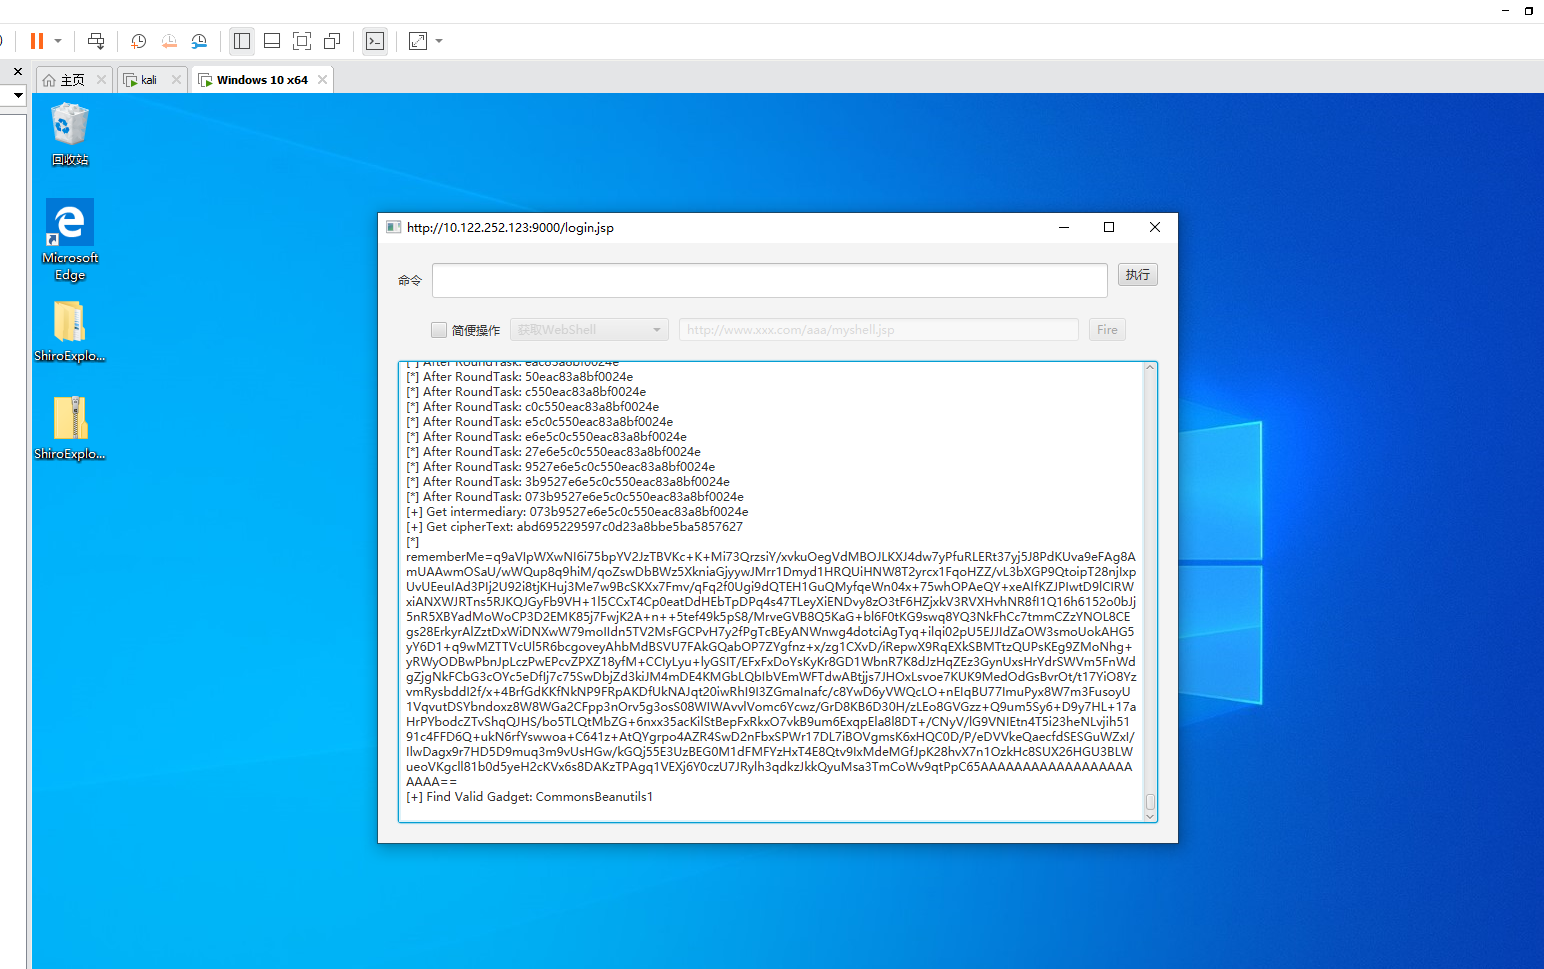Pause the virtual machine with the orange icon

point(37,41)
